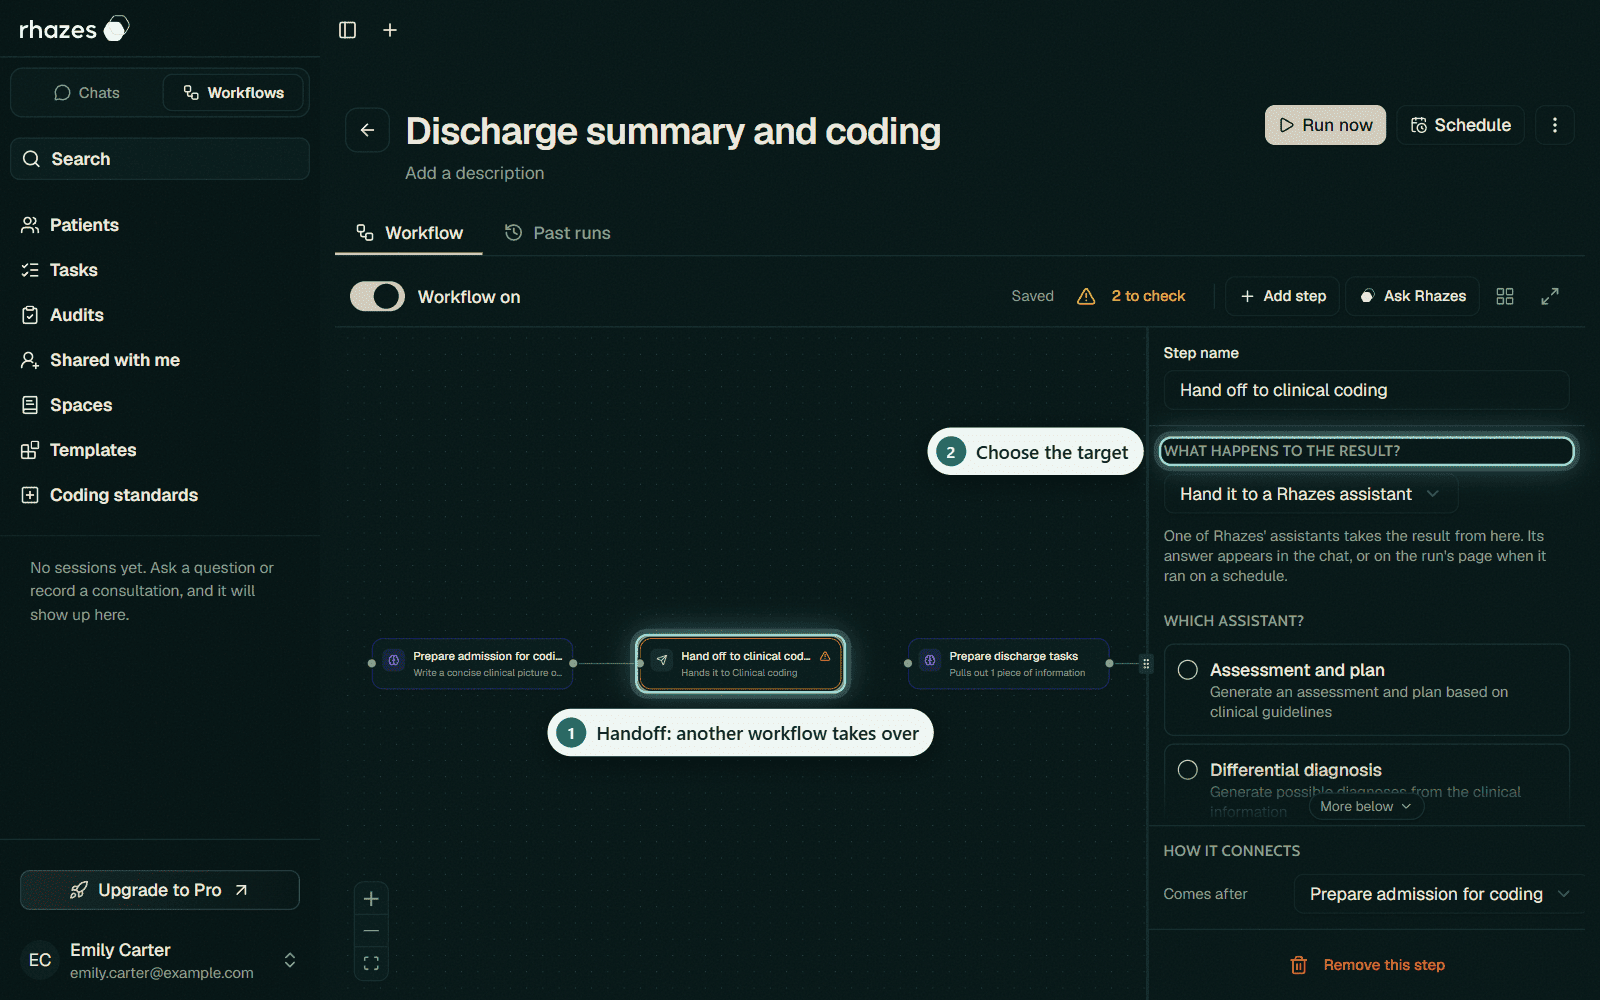Screen dimensions: 1600x1000
Task: Click the rhazes logo
Action: pos(74,29)
